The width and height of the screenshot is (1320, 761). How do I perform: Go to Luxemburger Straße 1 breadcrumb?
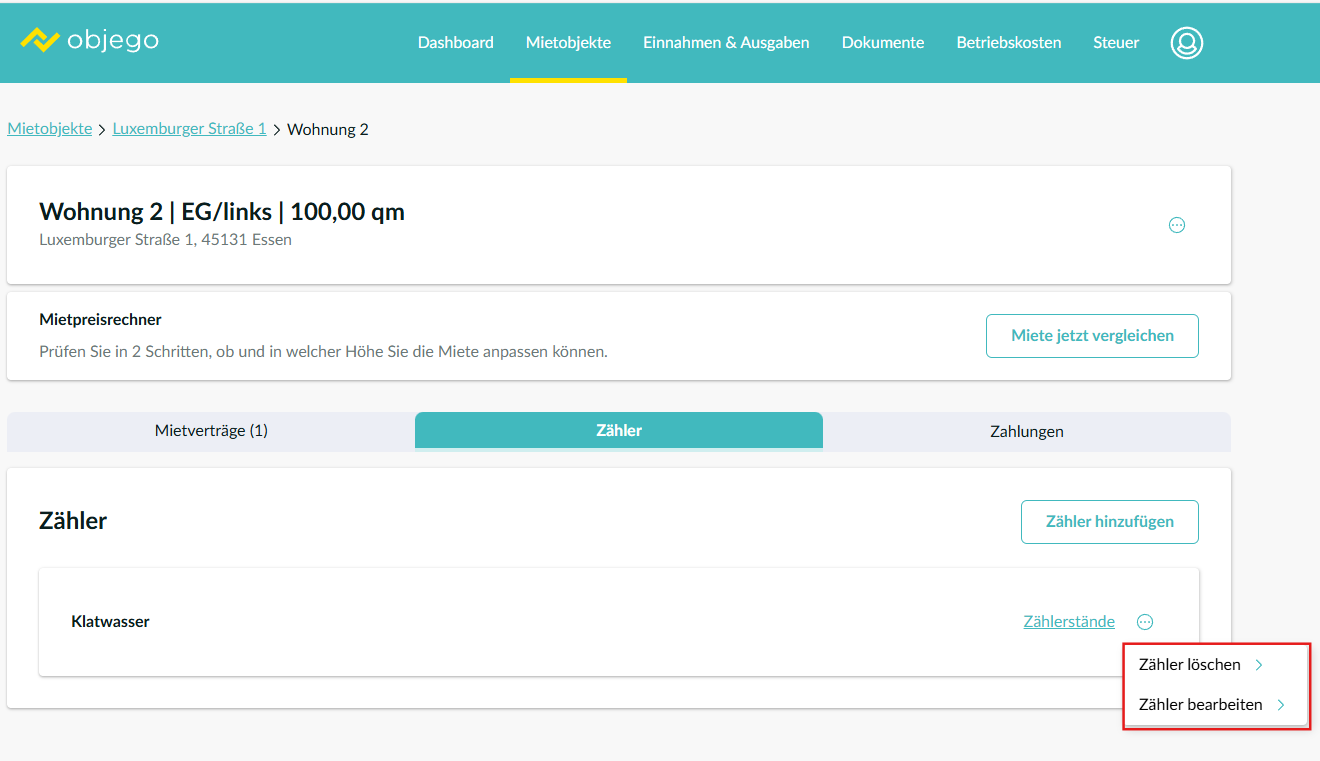click(x=189, y=129)
